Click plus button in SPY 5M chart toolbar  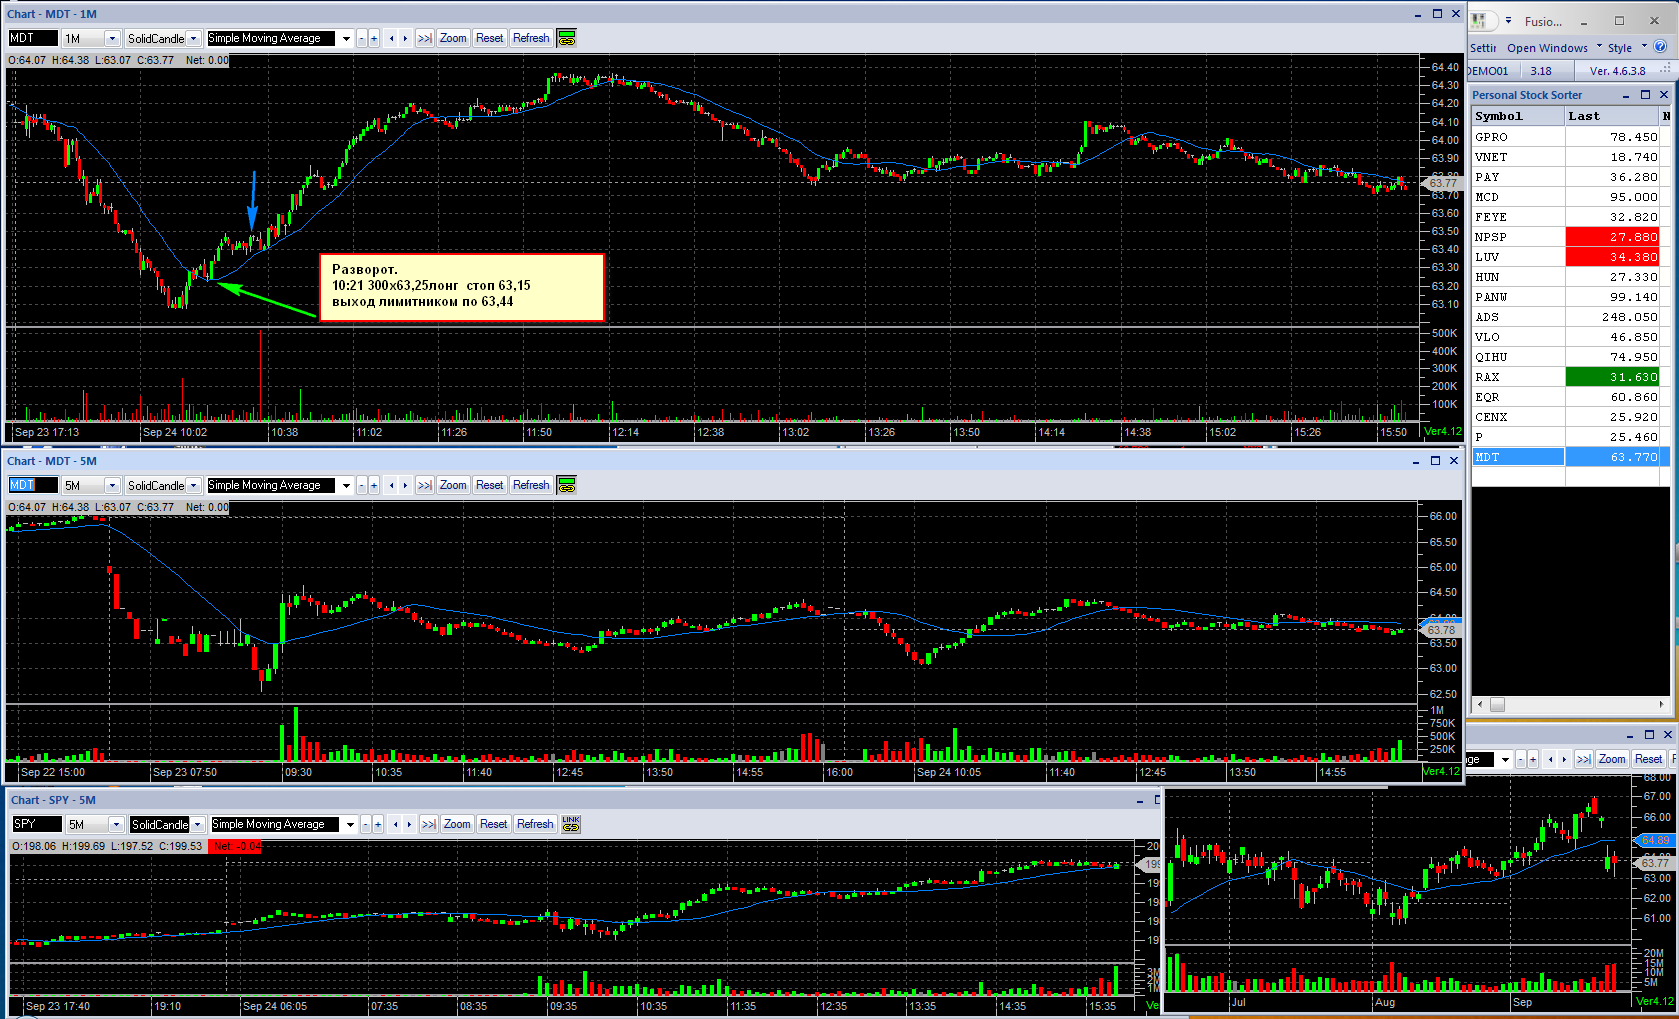tap(378, 824)
